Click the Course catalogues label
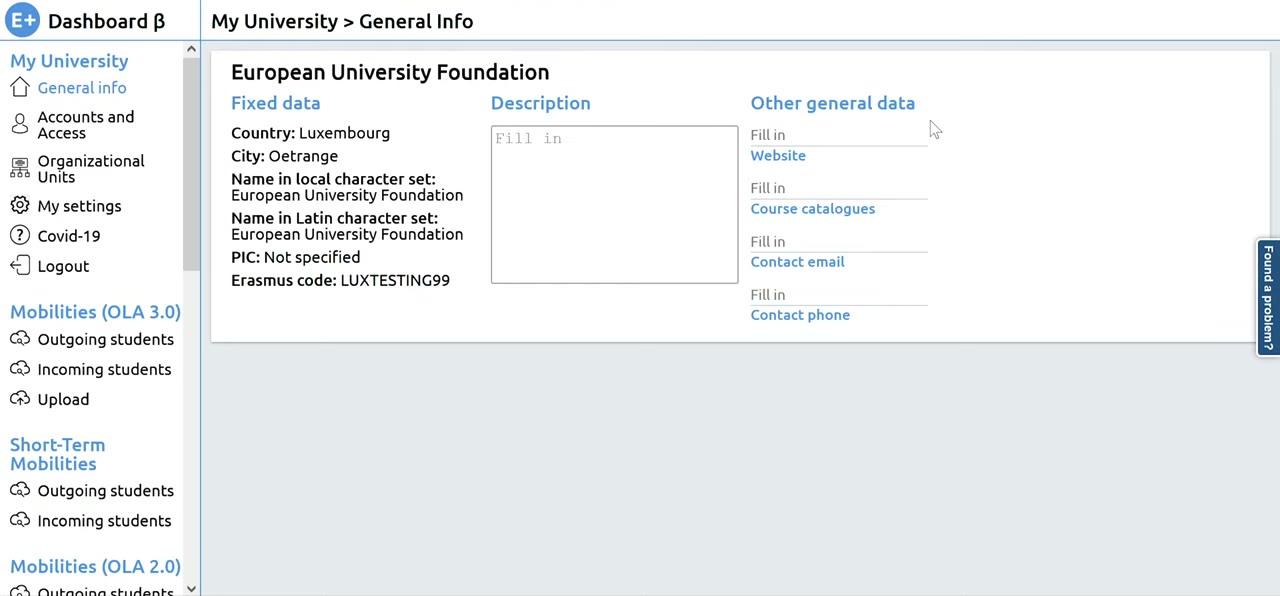 pos(812,209)
